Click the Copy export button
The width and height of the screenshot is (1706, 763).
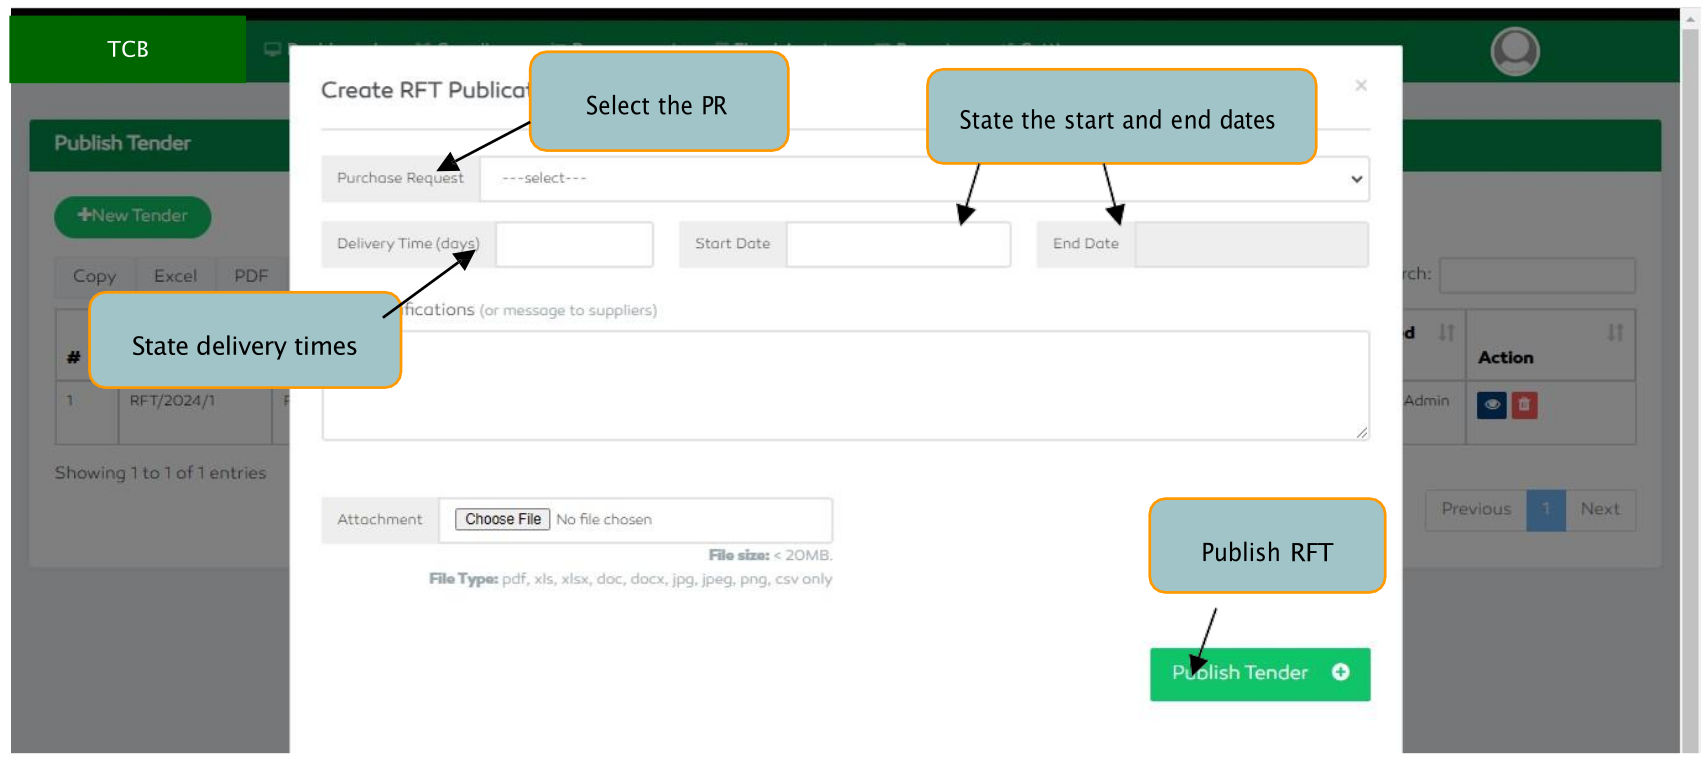point(94,276)
